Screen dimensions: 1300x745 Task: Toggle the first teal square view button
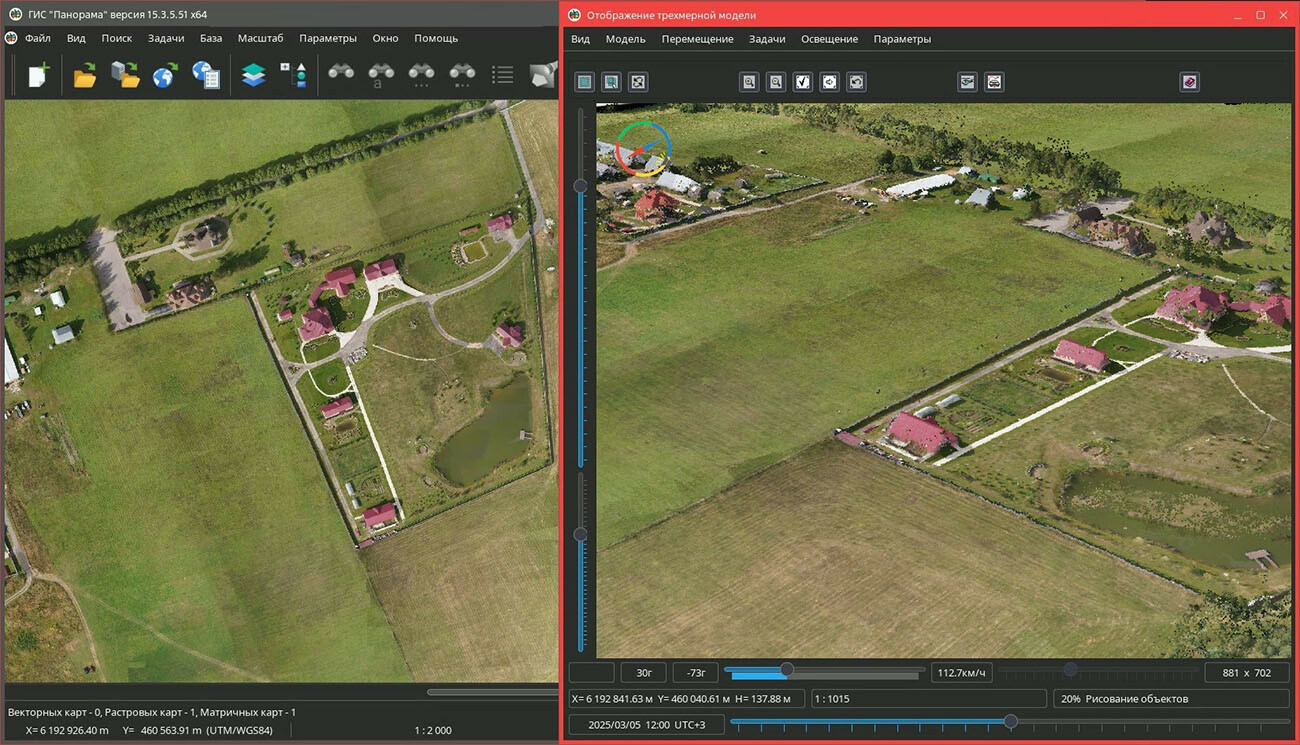[585, 82]
